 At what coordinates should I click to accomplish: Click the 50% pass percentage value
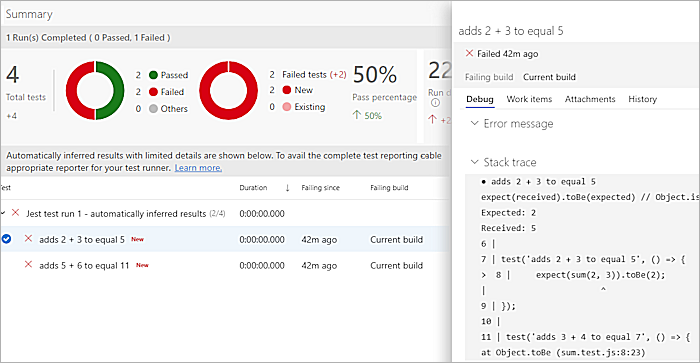(375, 75)
